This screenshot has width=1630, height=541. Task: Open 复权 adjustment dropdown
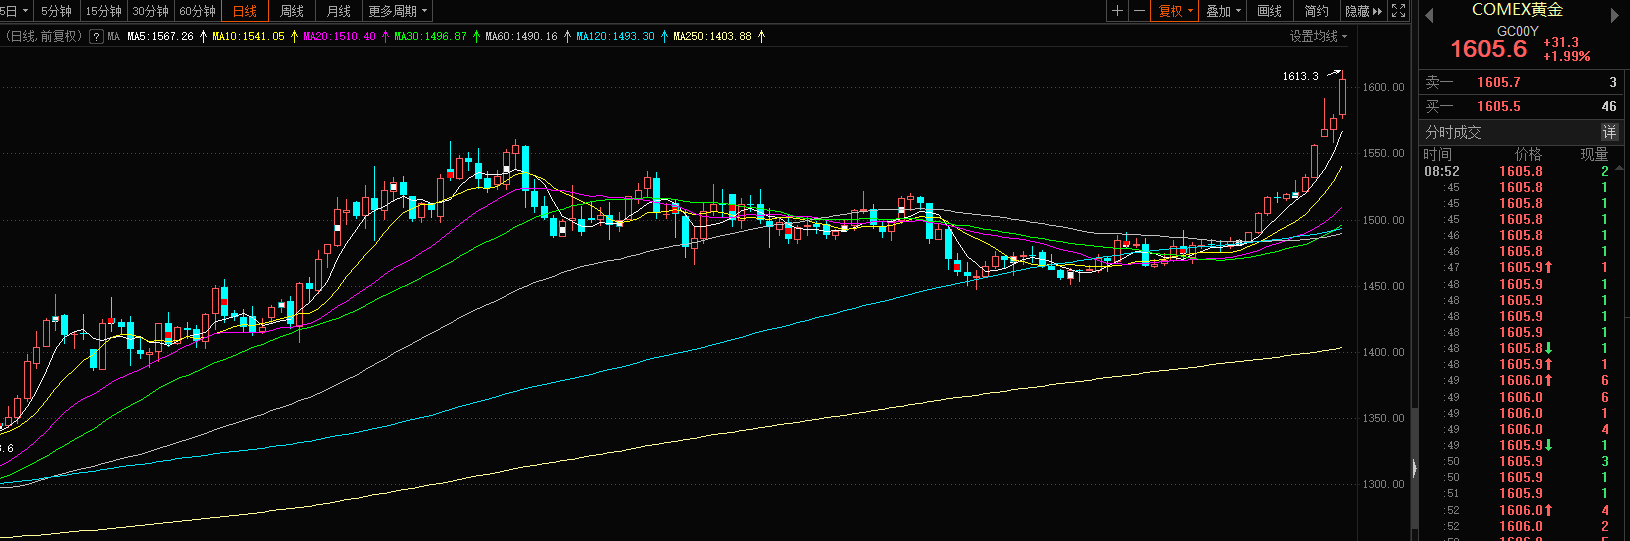point(1176,11)
